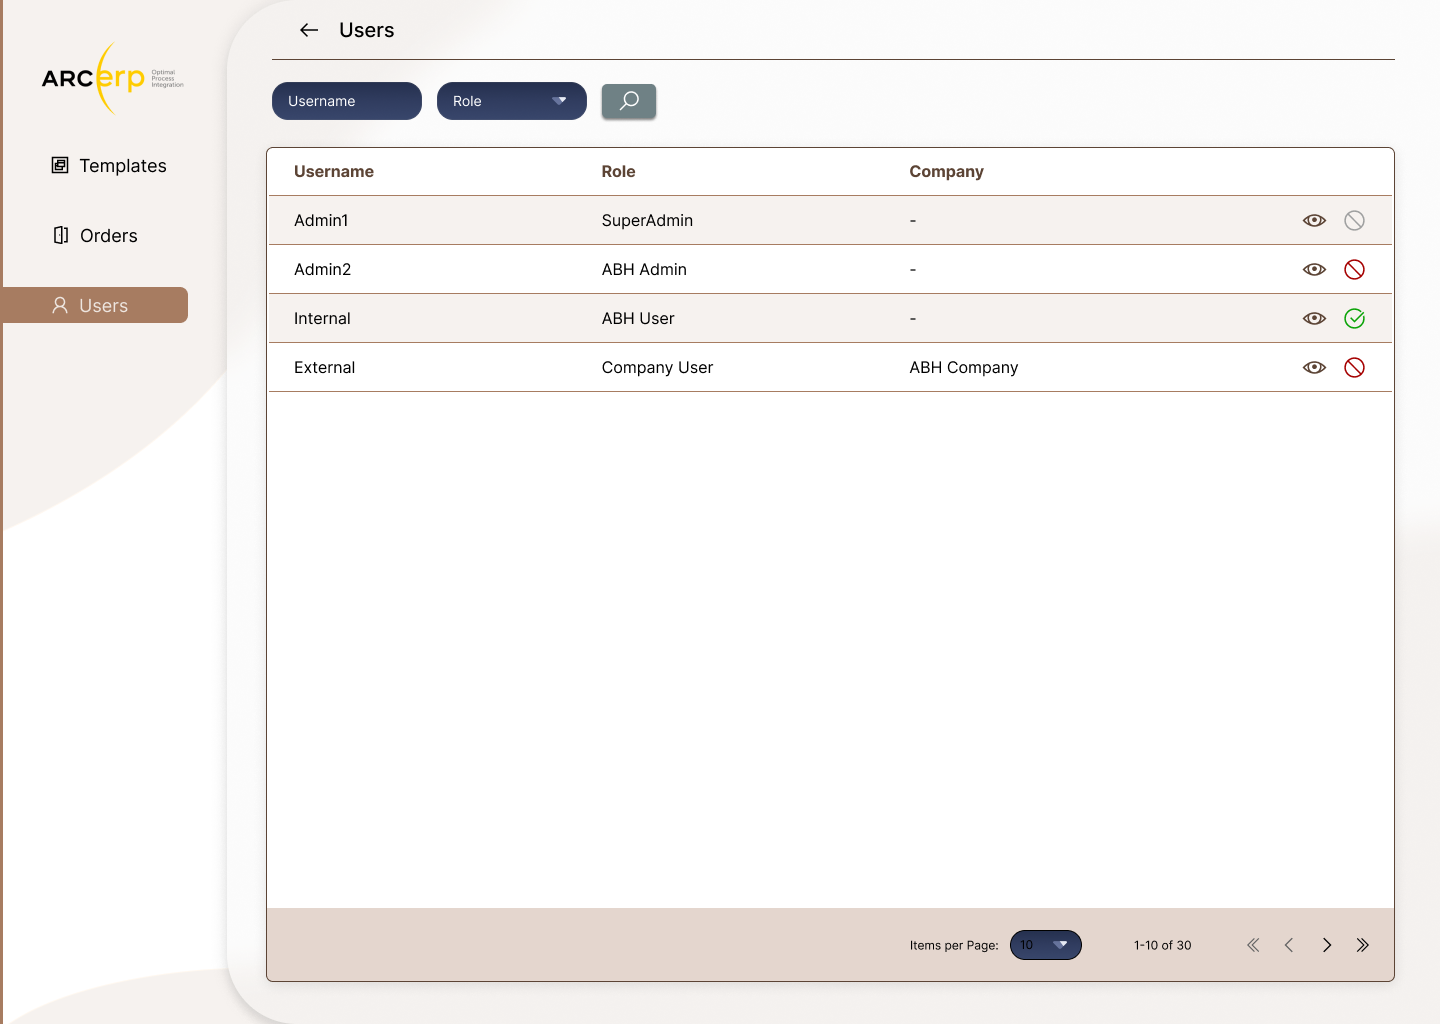Click the Company column header
This screenshot has height=1024, width=1440.
947,172
